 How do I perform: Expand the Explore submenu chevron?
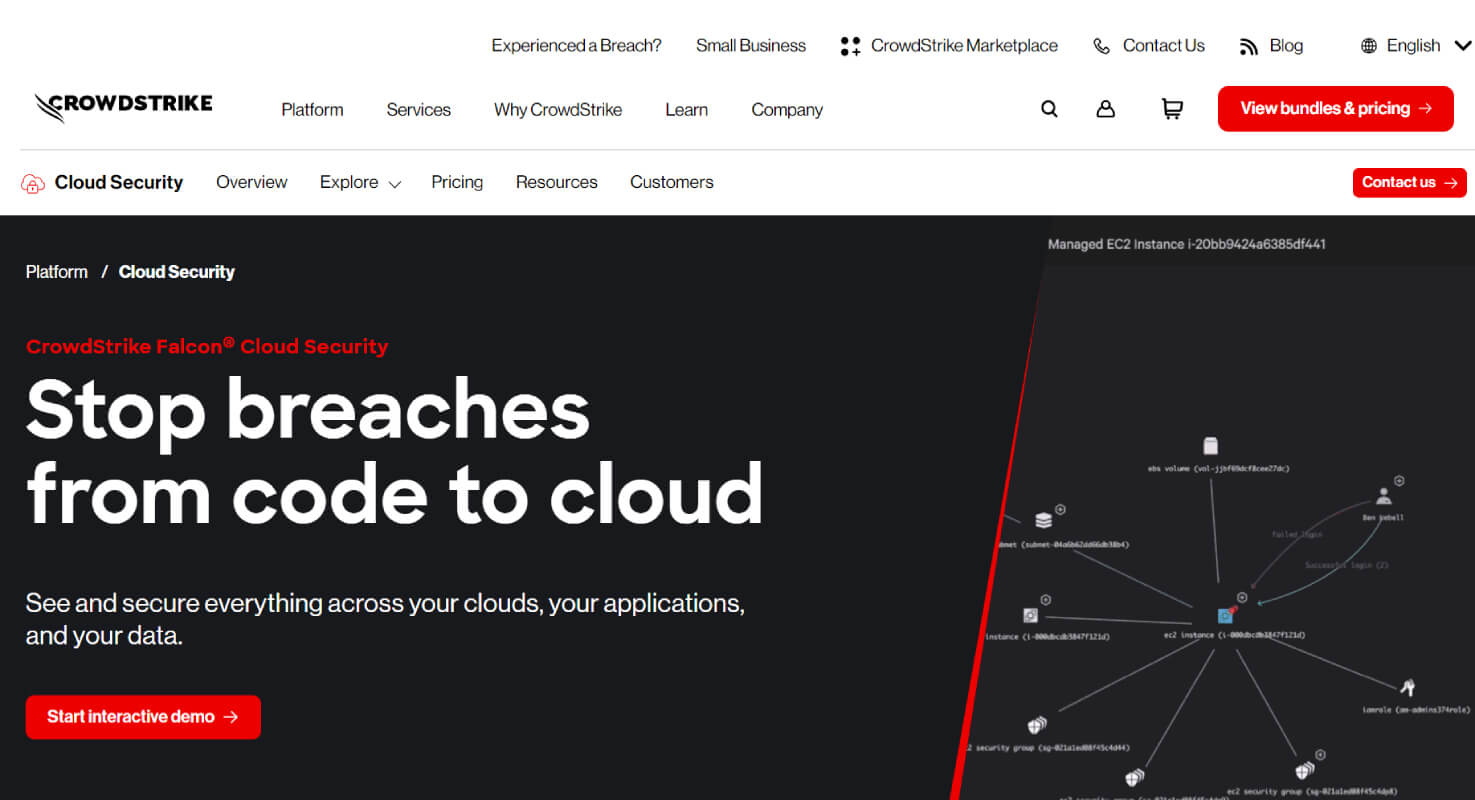[395, 184]
